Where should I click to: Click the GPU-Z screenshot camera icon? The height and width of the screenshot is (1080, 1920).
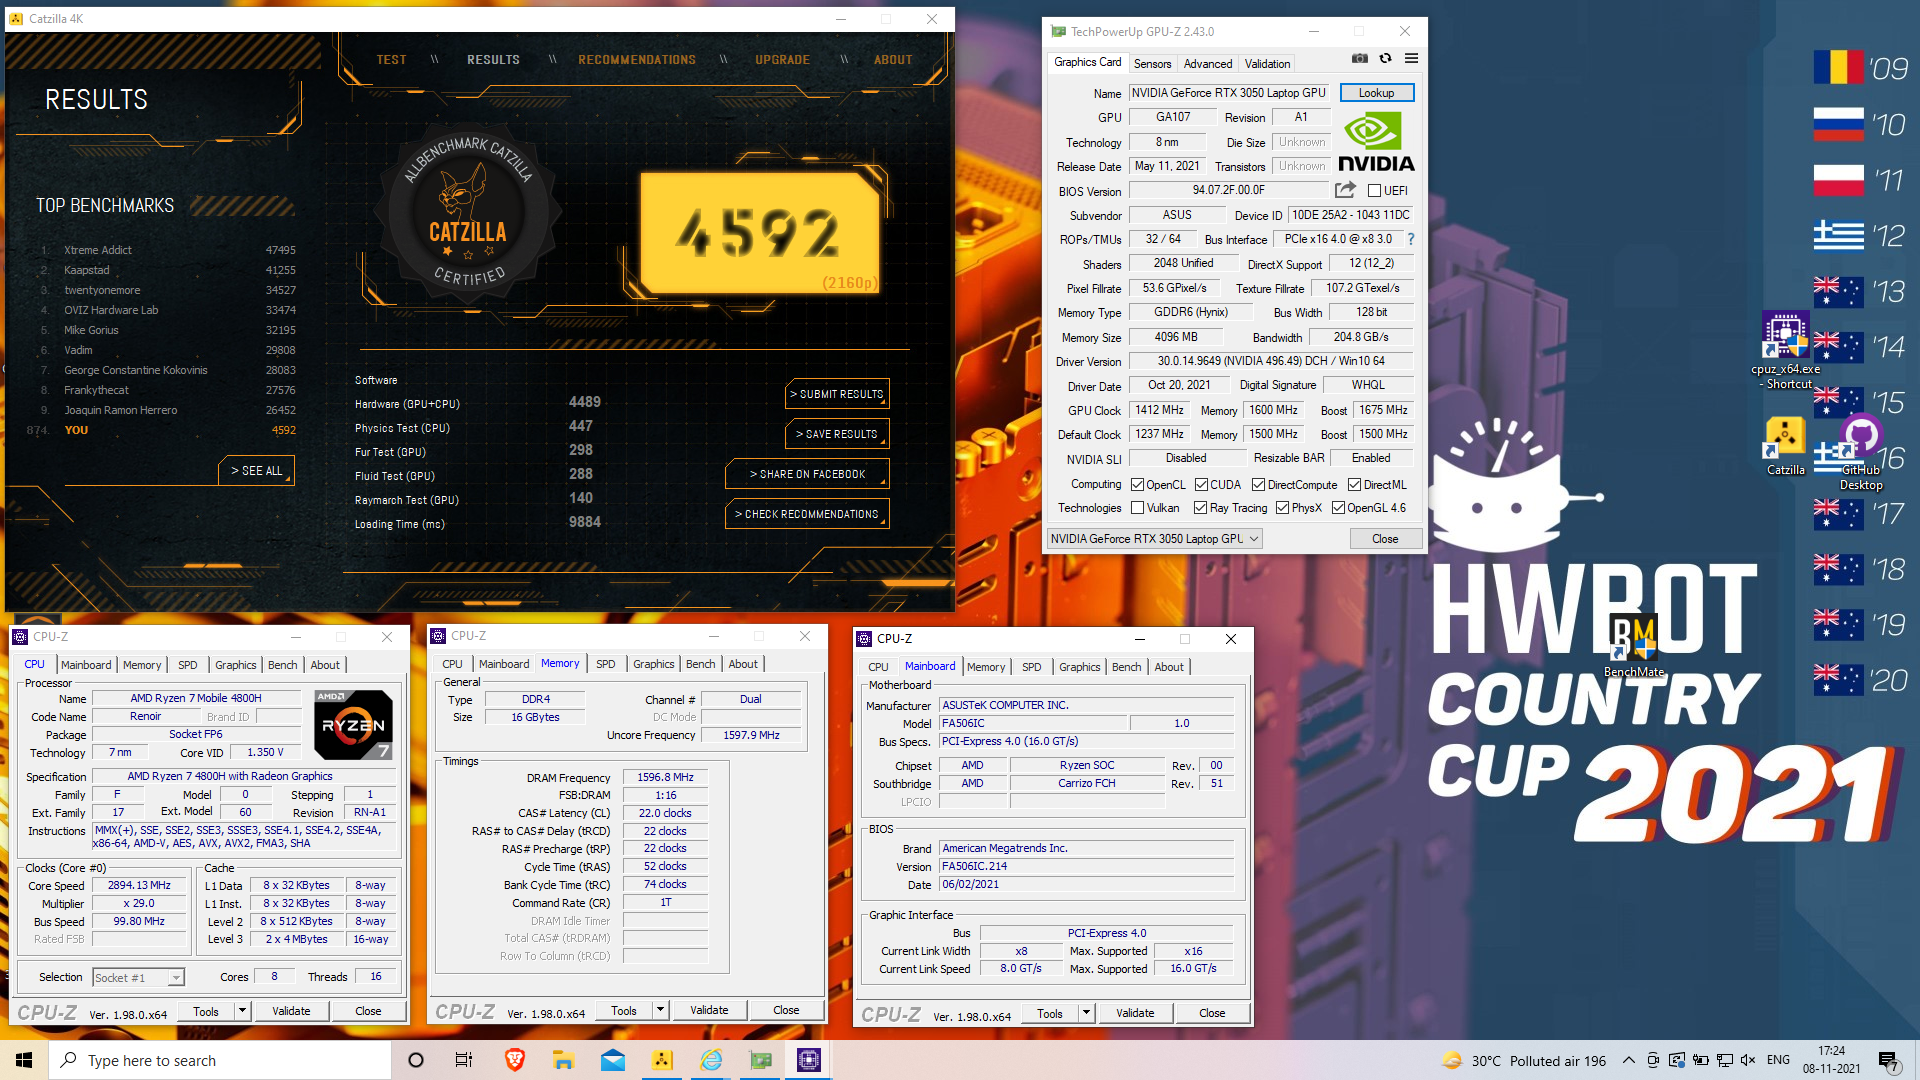point(1359,59)
